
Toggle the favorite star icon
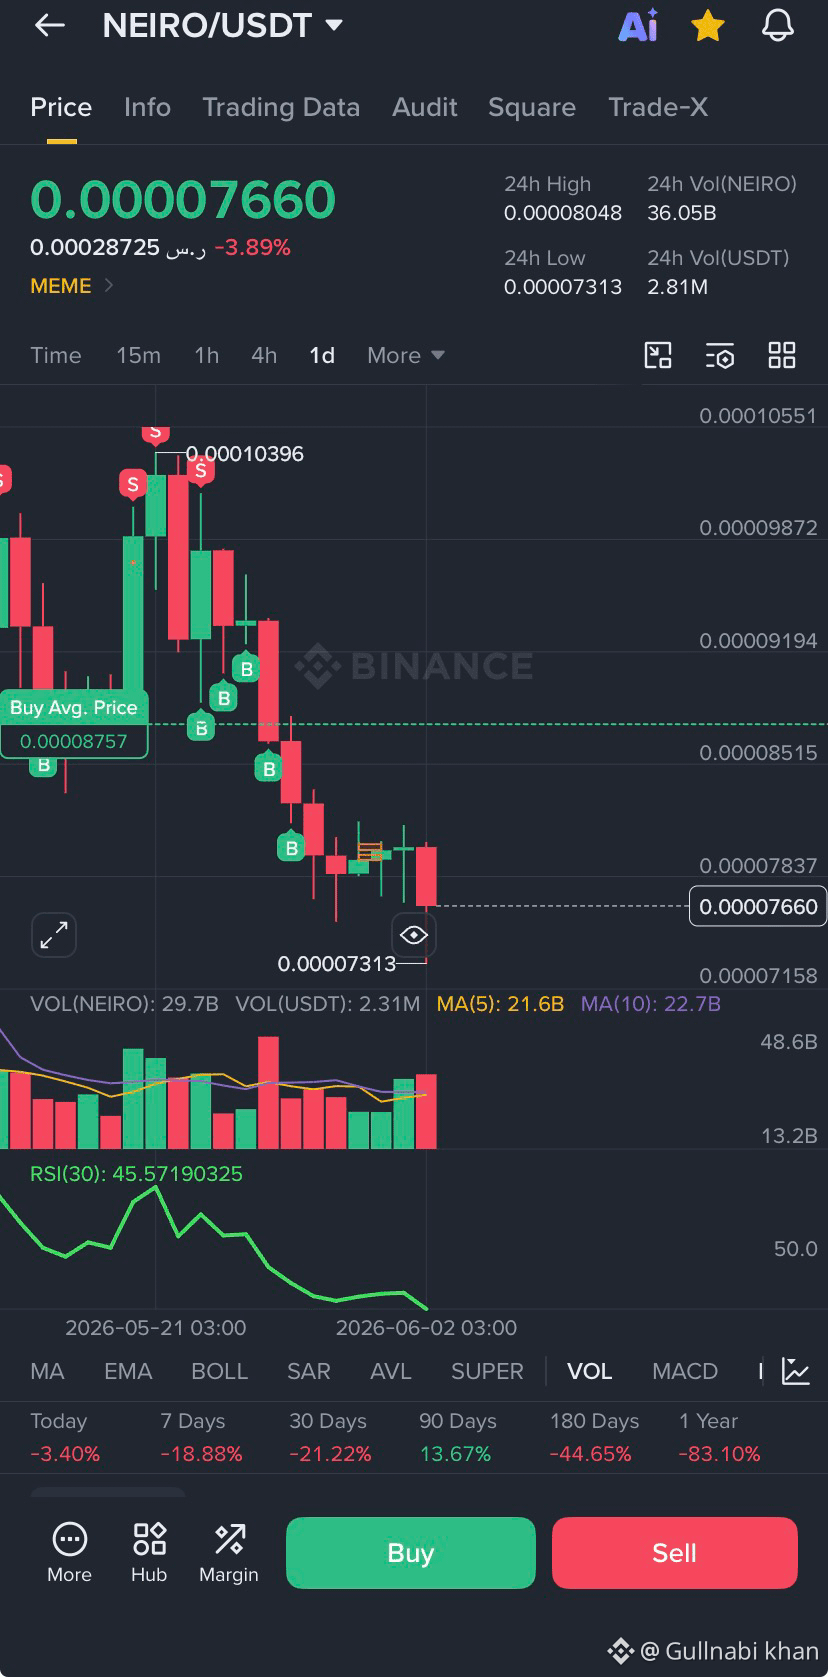[x=708, y=26]
